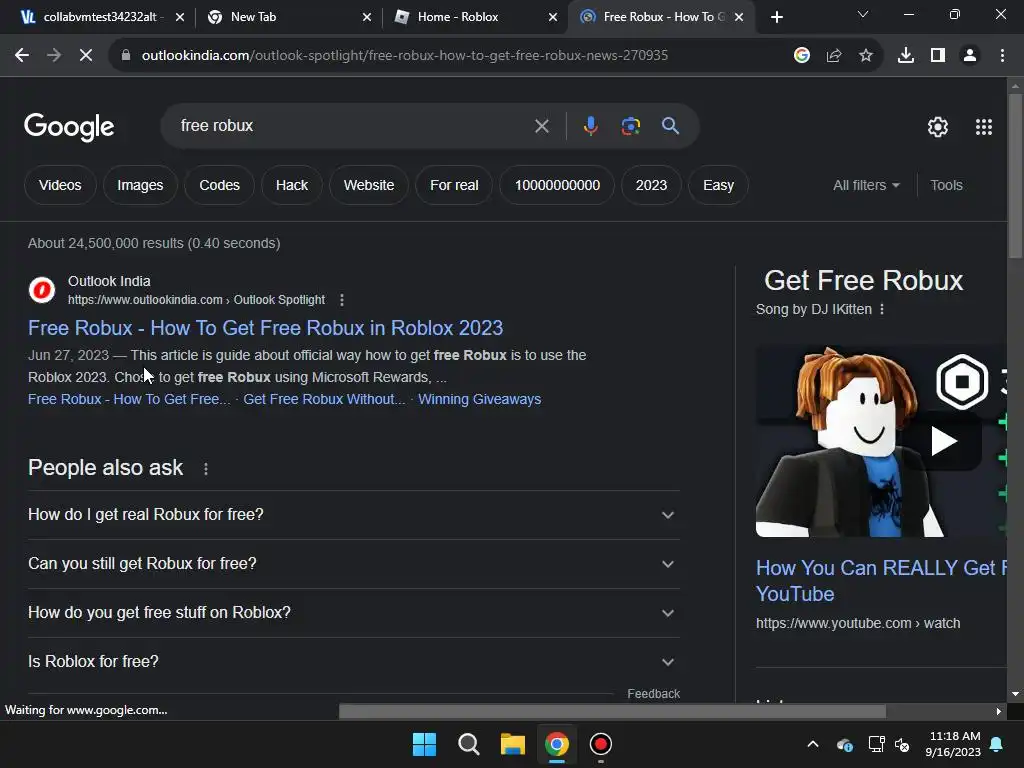
Task: Select the 10000000000 filter chip
Action: [557, 185]
